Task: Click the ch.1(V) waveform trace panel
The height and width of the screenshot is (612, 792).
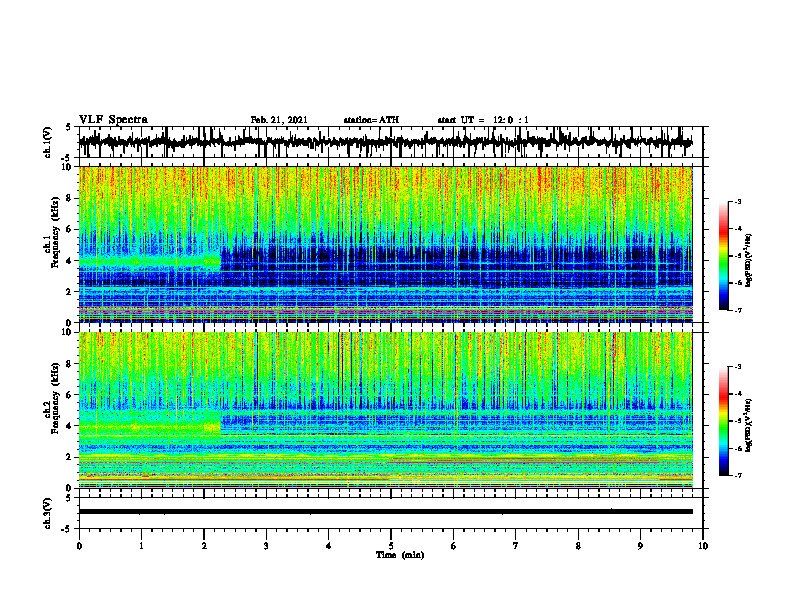Action: click(x=391, y=142)
